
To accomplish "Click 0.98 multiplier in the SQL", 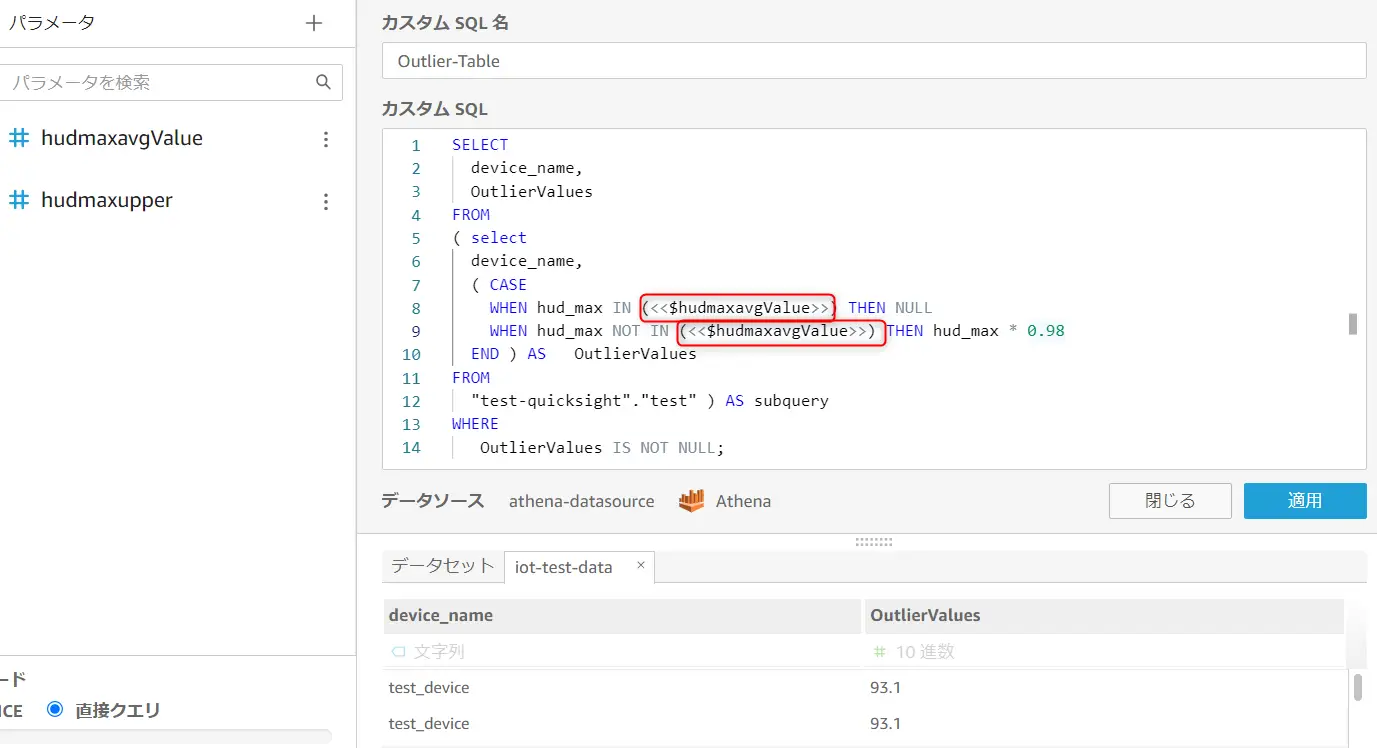I will pos(1046,331).
